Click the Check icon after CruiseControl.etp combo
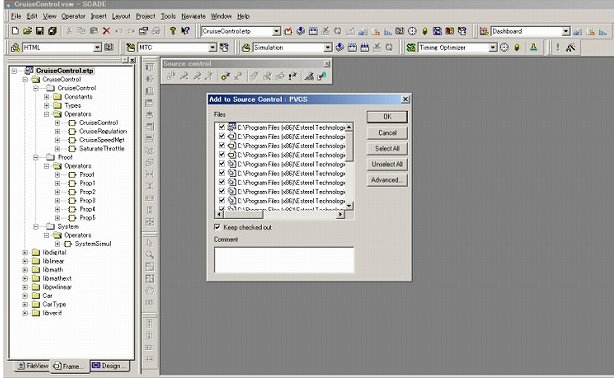Viewport: 614px width, 378px height. 288,31
